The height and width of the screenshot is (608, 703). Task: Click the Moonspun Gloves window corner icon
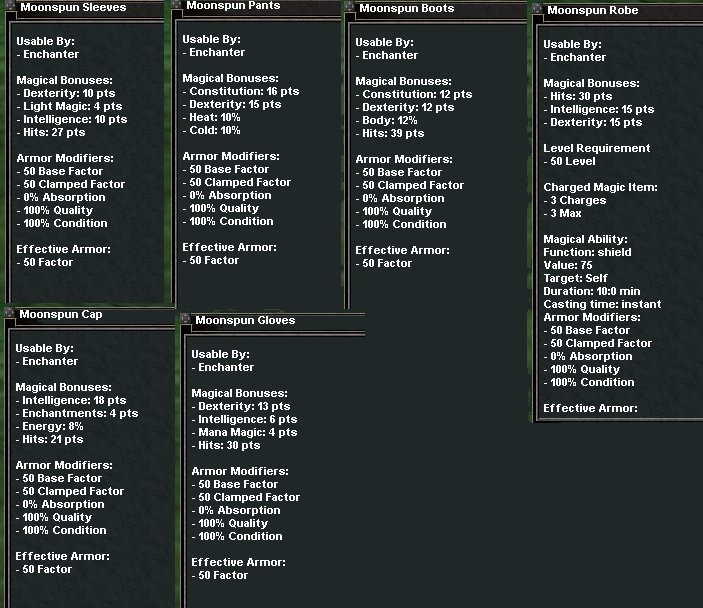pyautogui.click(x=185, y=320)
